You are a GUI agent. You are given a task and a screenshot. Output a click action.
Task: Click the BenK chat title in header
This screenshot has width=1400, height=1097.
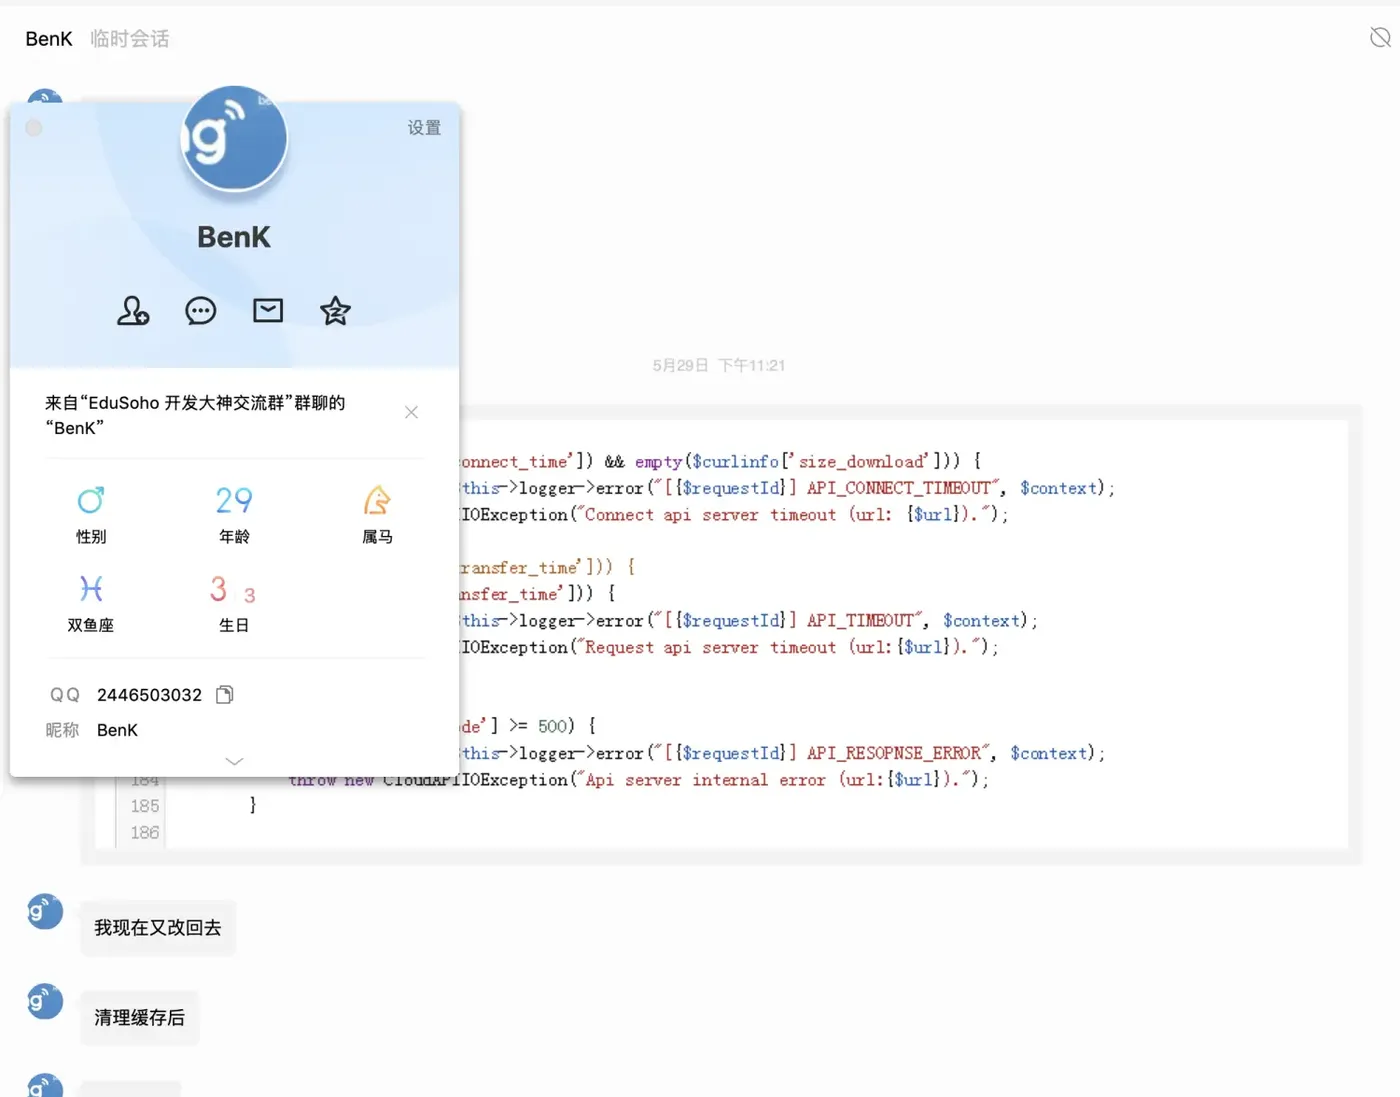point(49,39)
